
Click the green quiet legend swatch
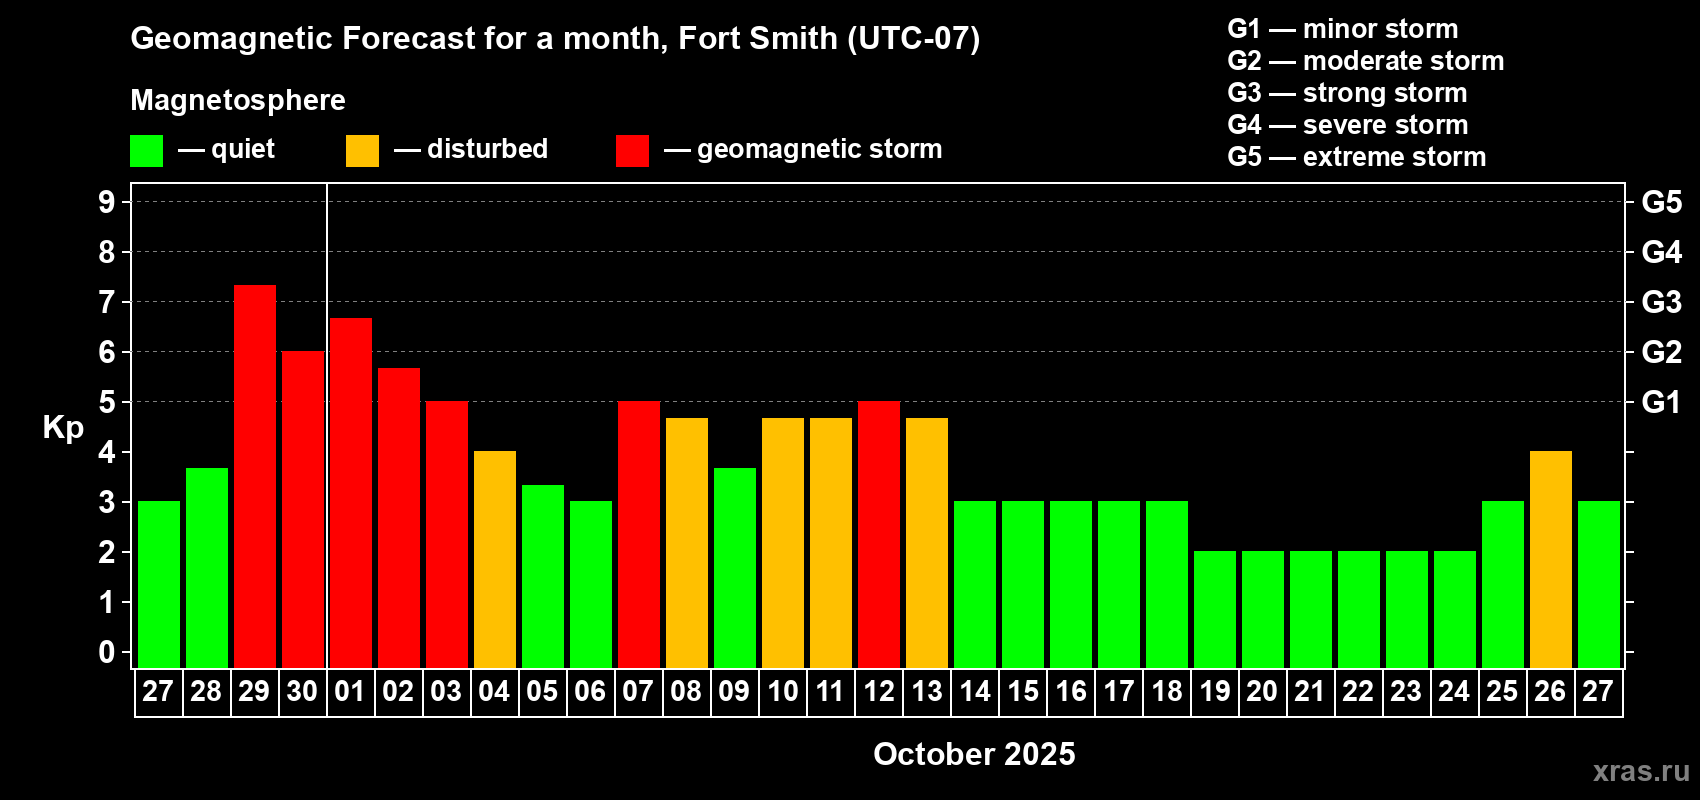point(146,151)
